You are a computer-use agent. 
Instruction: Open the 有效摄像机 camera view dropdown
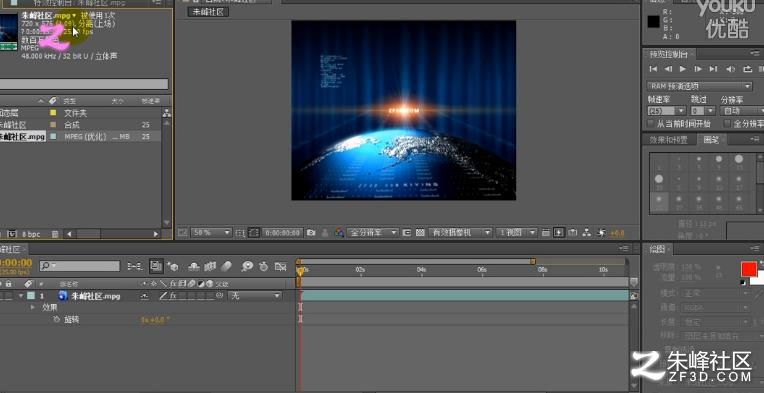pos(460,233)
